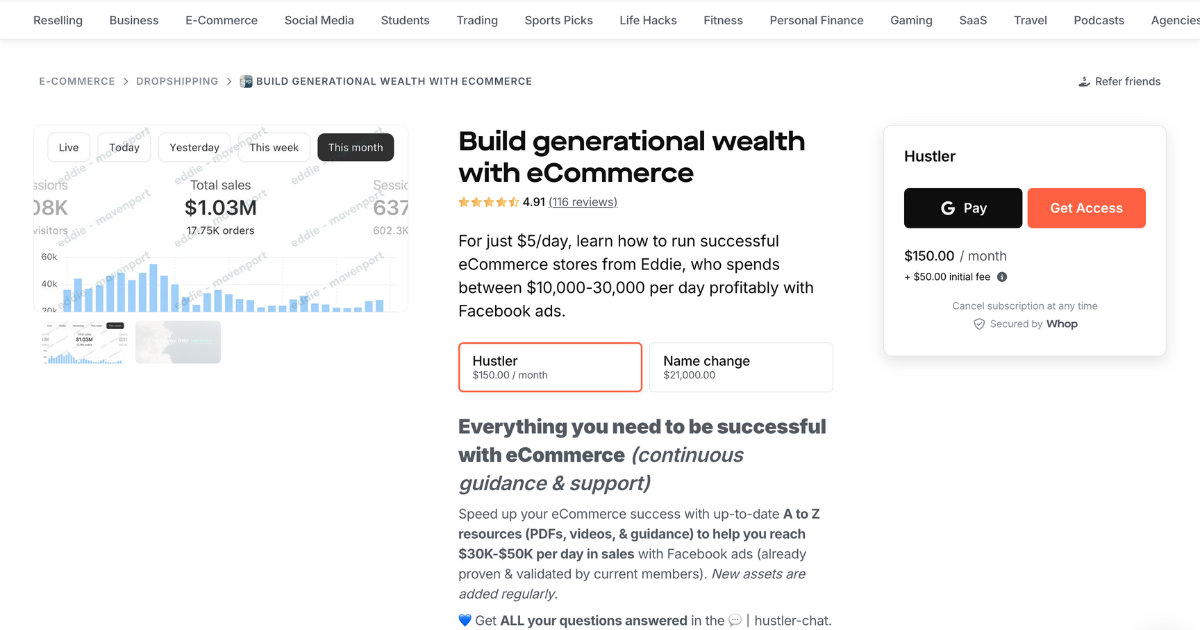Click the chat bubble icon next to hustler-chat
Image resolution: width=1200 pixels, height=630 pixels.
point(735,620)
